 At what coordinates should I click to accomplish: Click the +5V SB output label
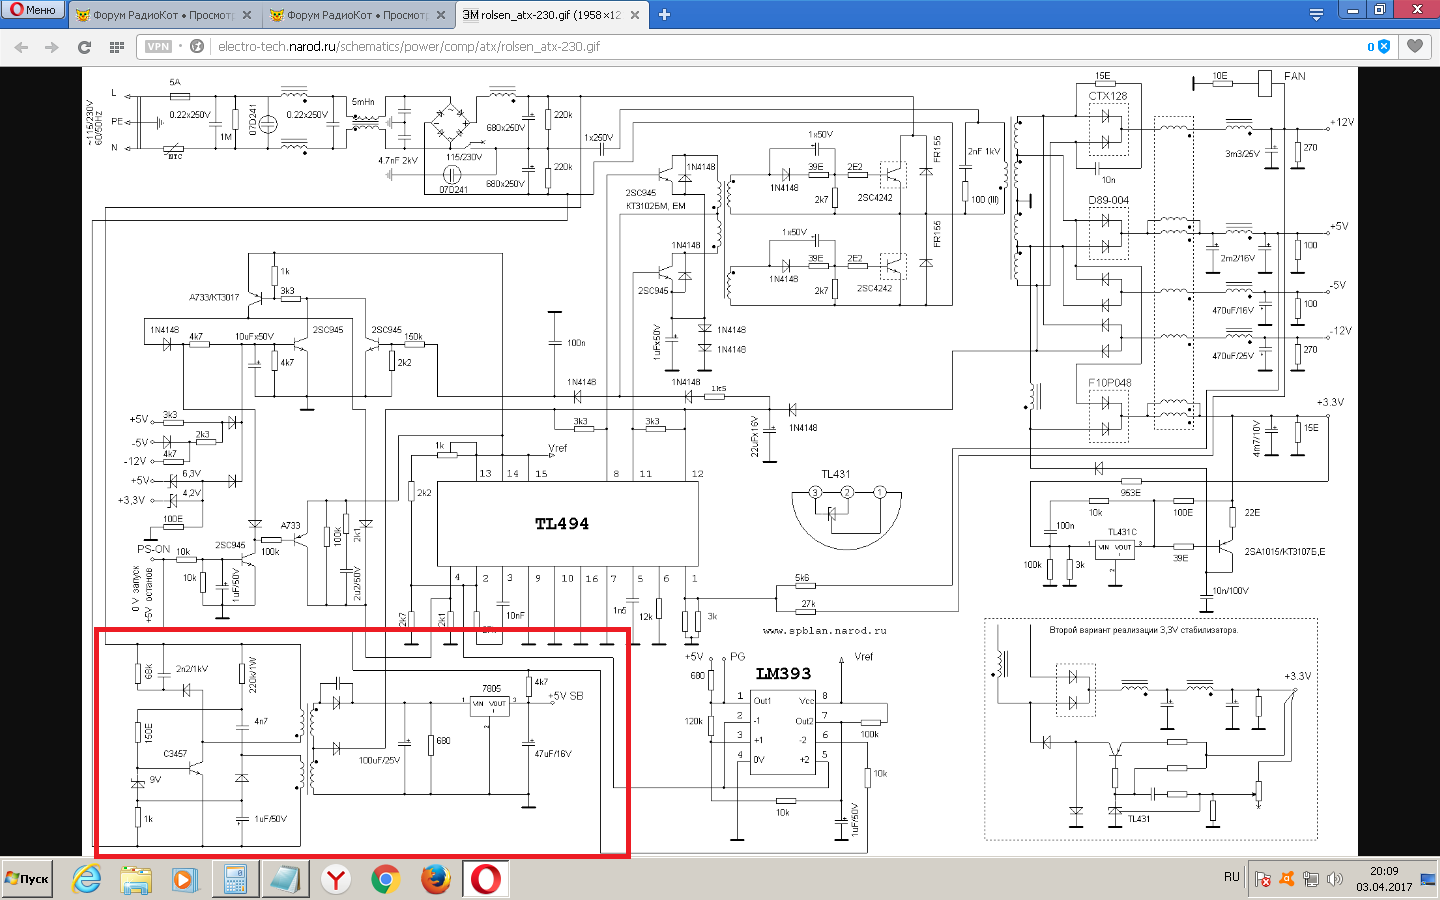click(x=565, y=696)
